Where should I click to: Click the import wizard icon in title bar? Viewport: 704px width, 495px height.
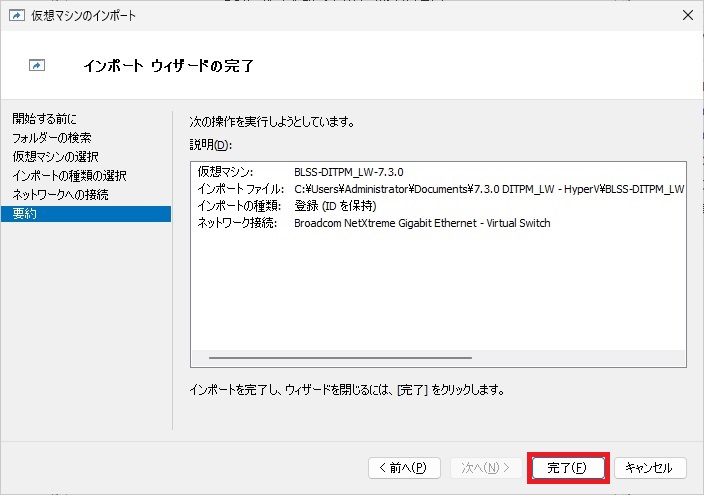[x=17, y=16]
